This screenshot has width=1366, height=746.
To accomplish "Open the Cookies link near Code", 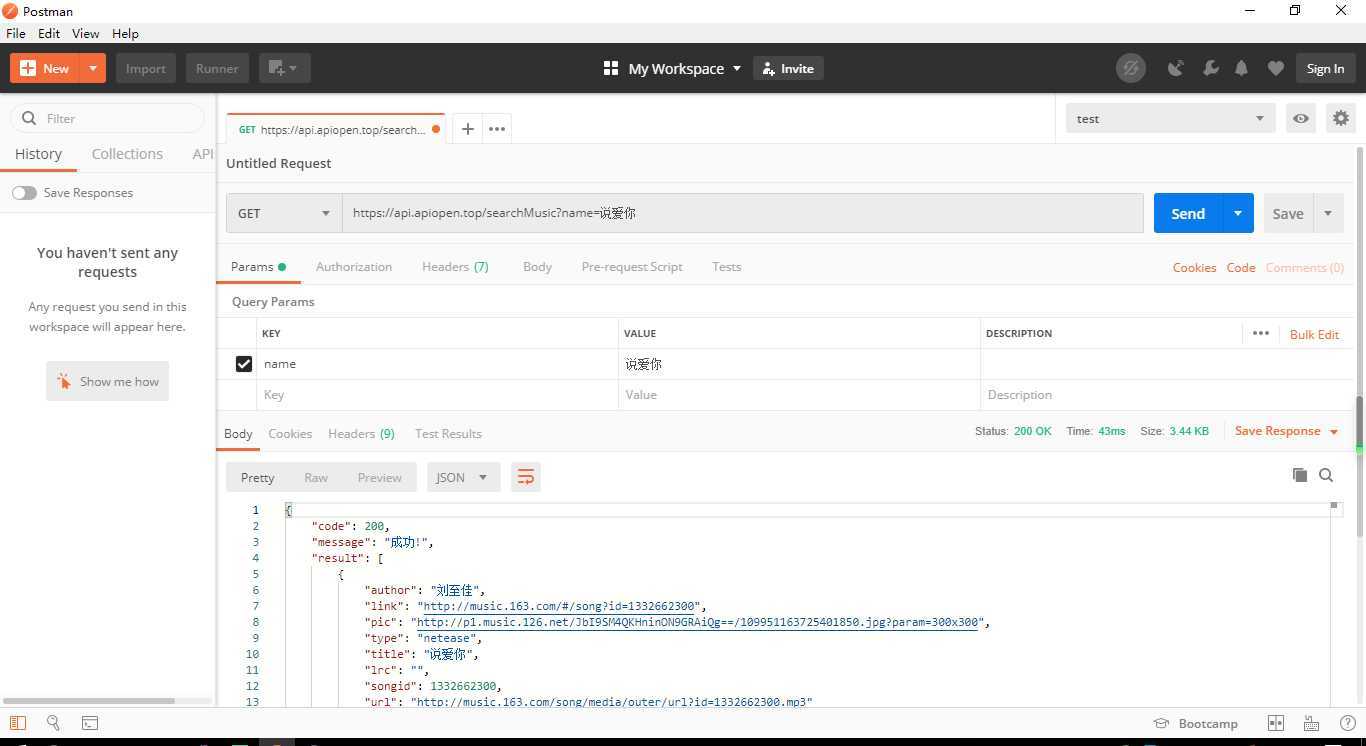I will [1194, 267].
